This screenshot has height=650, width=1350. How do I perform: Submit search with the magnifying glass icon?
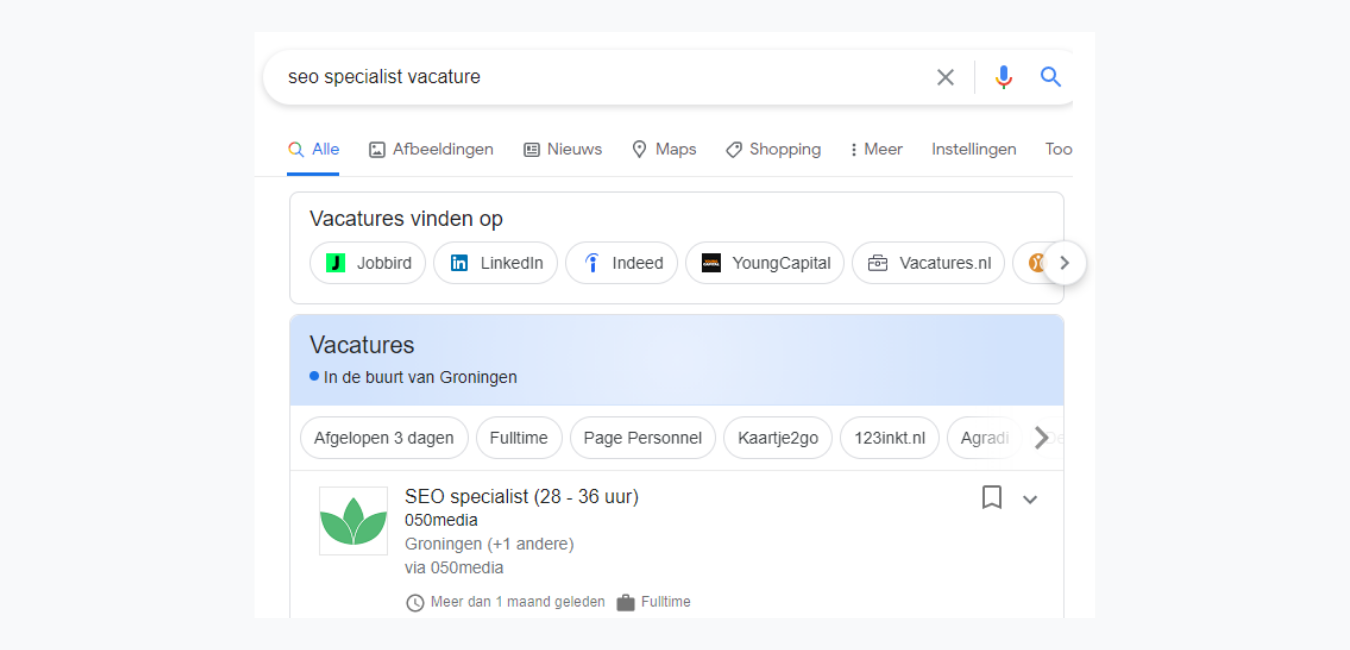1050,77
